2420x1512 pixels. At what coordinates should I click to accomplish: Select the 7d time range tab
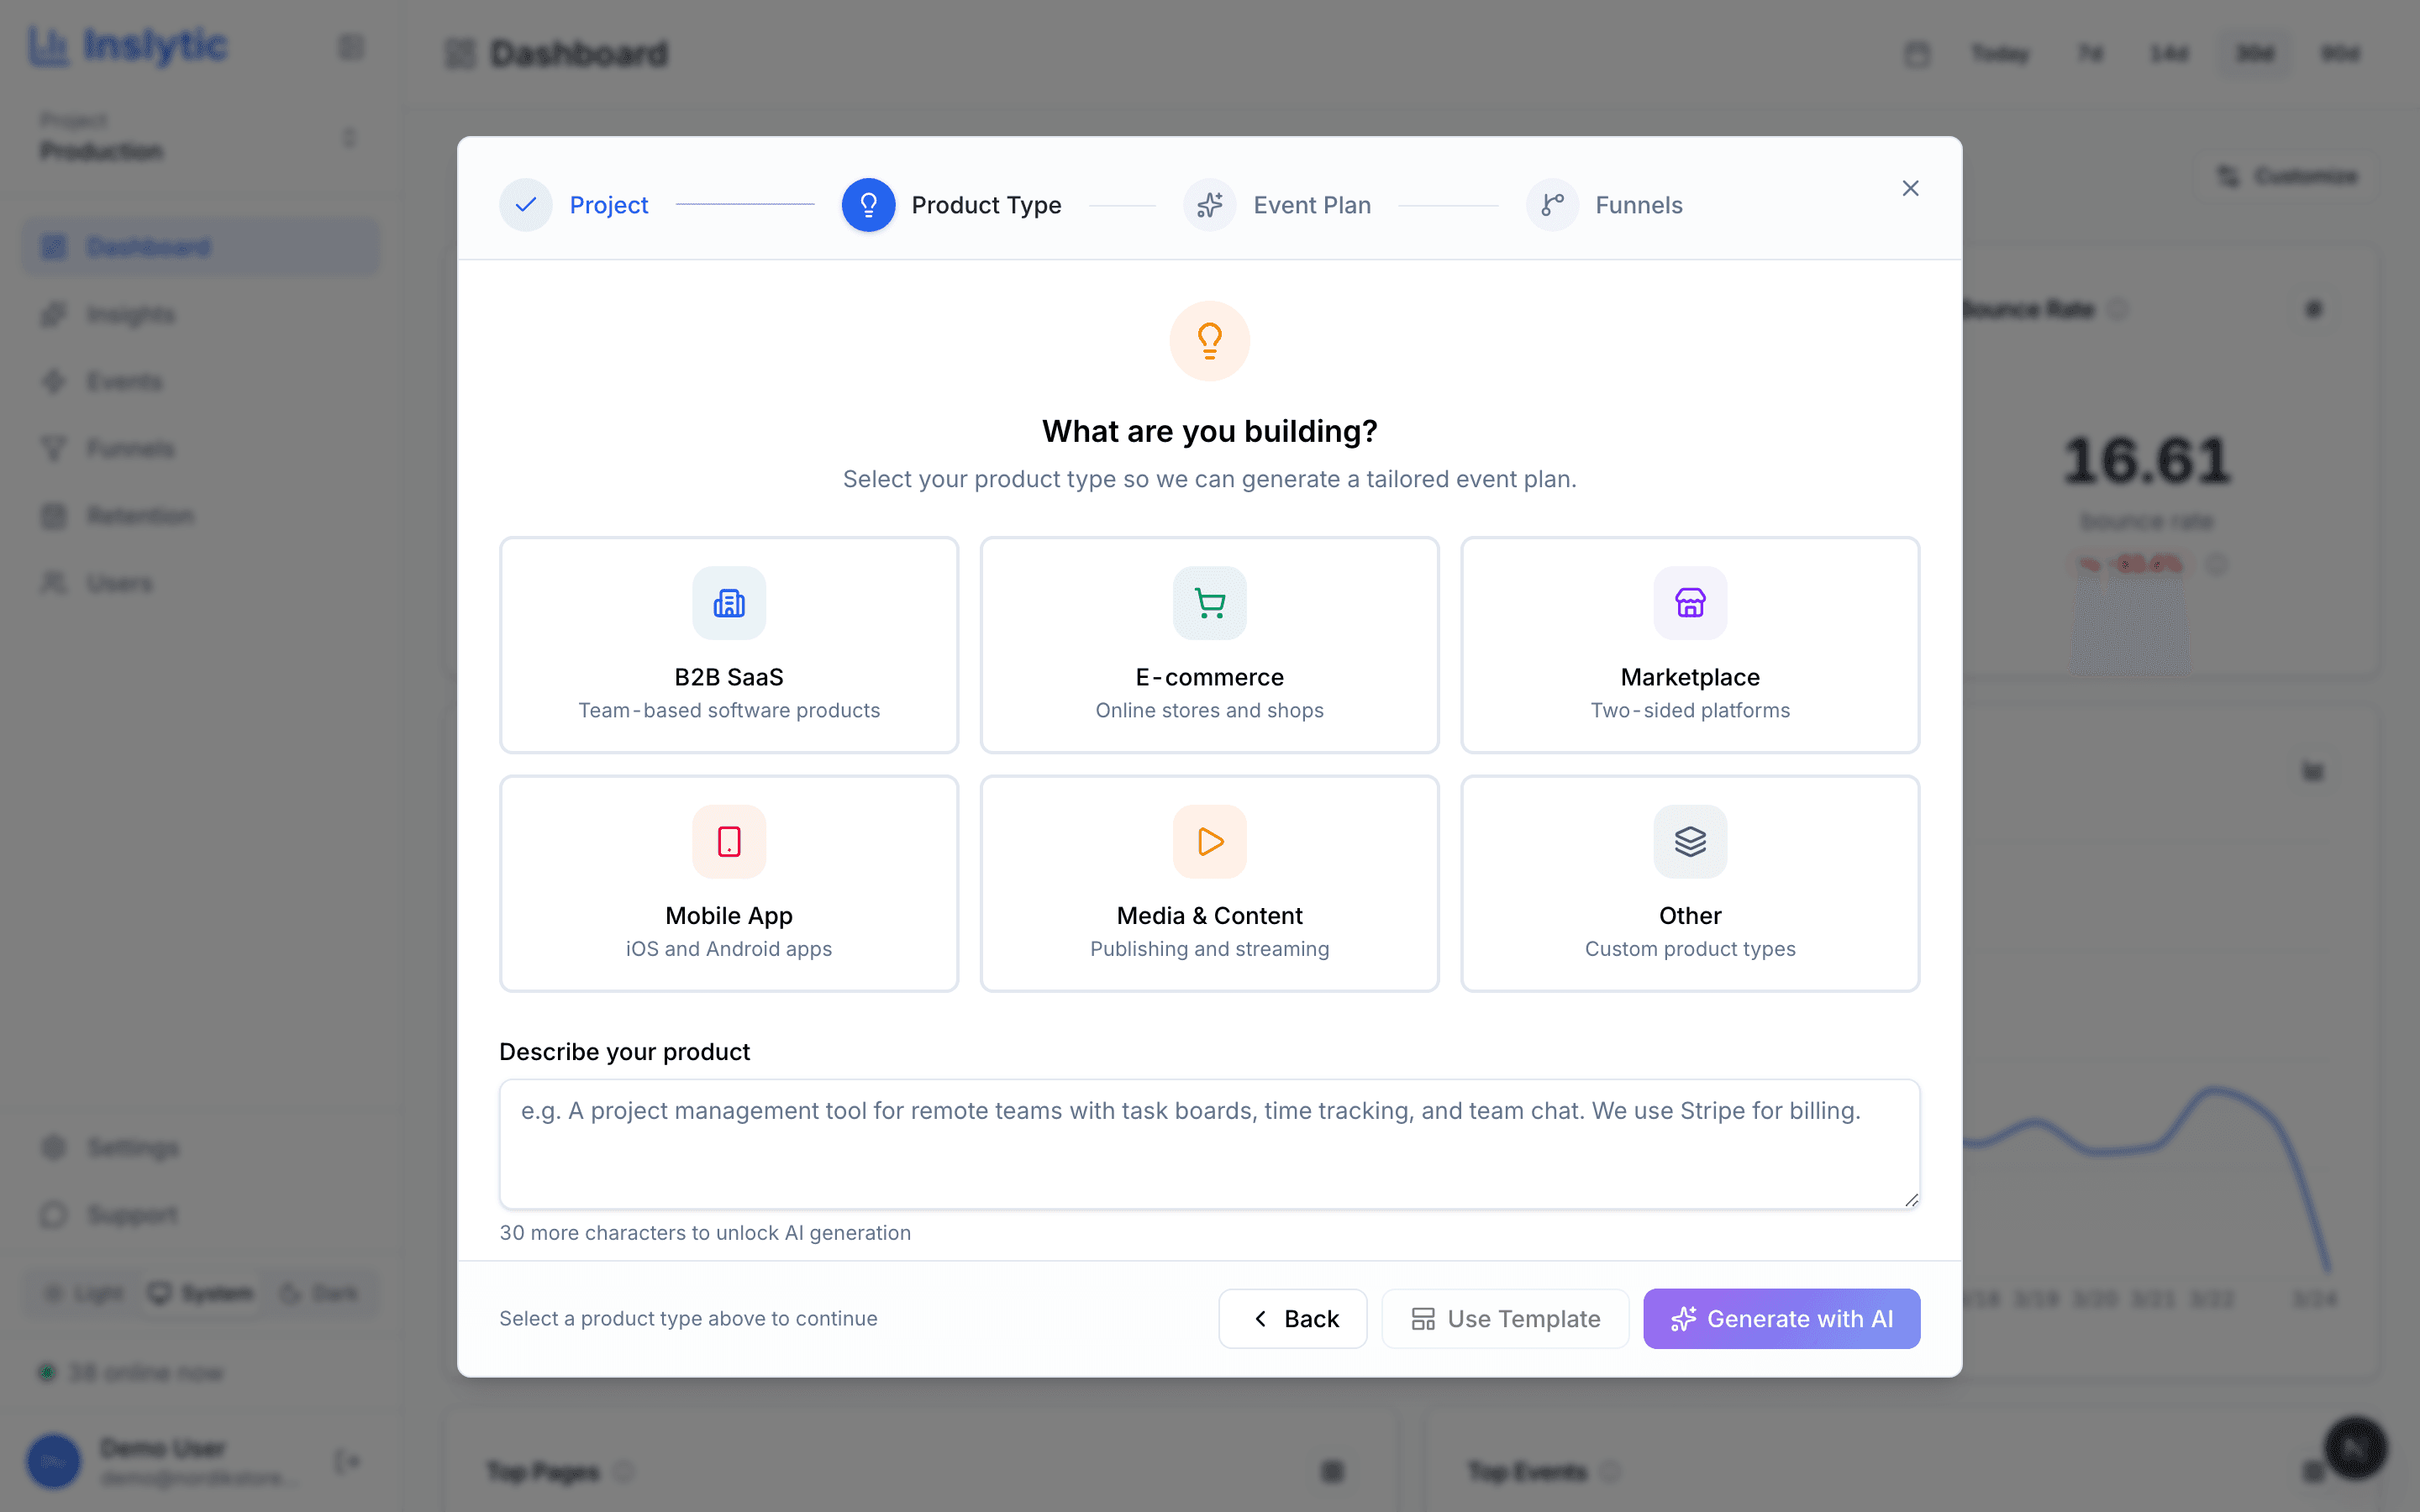tap(2089, 53)
